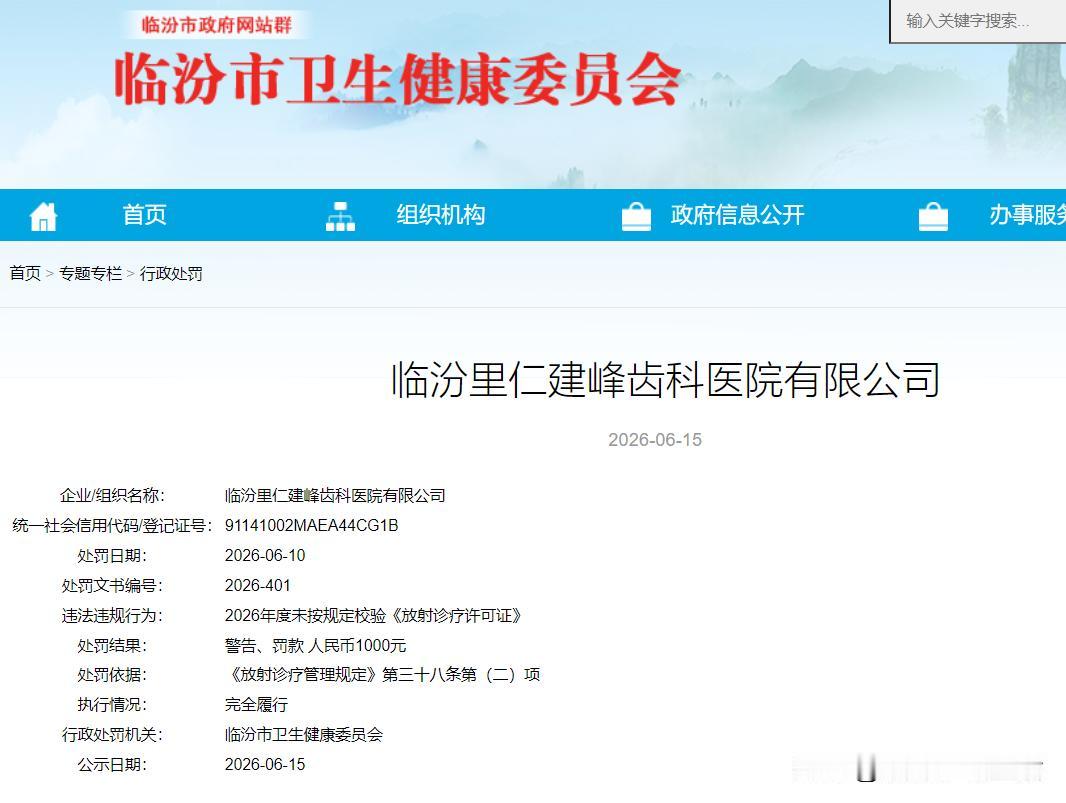Go to 首页 in the breadcrumb
The image size is (1066, 803).
25,273
